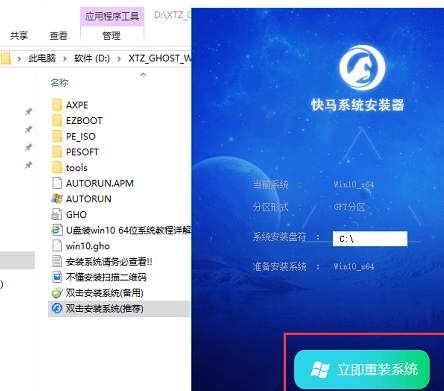This screenshot has width=444, height=391.
Task: Click the AXPE folder icon
Action: coord(57,105)
